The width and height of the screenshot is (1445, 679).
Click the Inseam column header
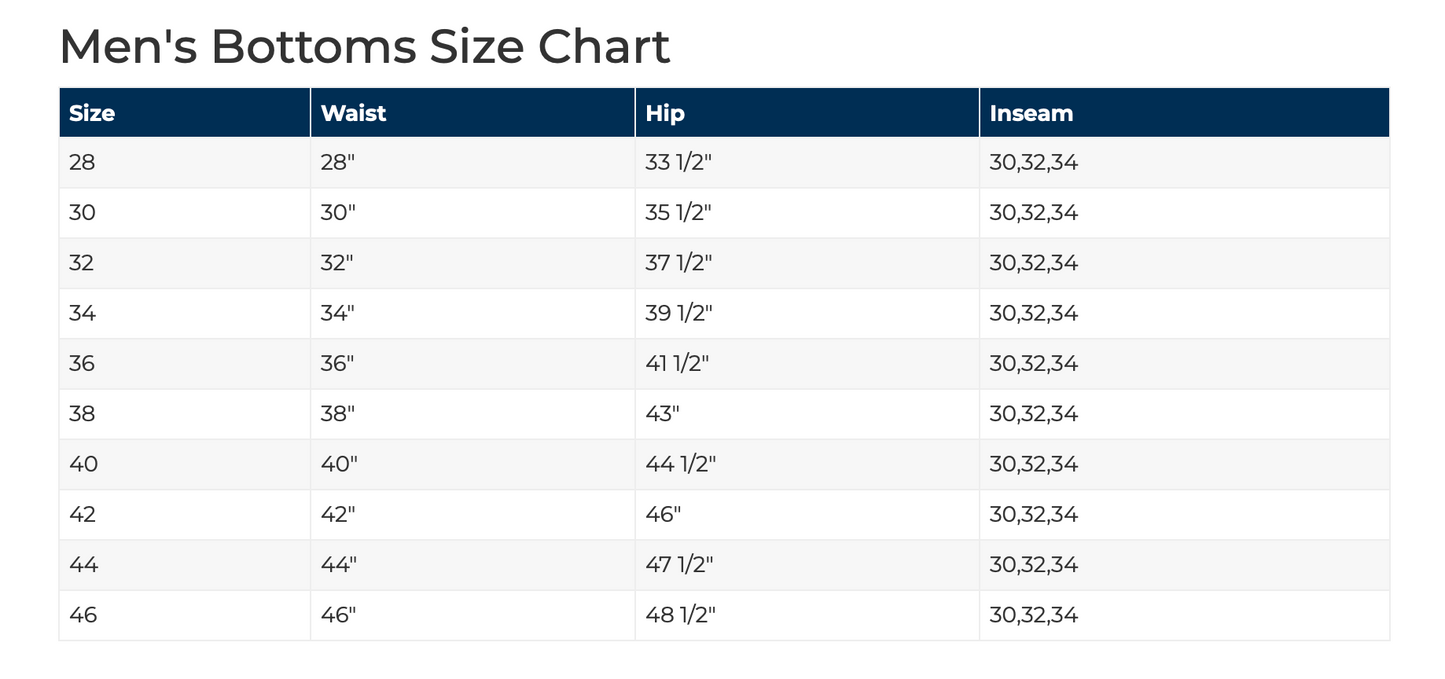pyautogui.click(x=1031, y=113)
